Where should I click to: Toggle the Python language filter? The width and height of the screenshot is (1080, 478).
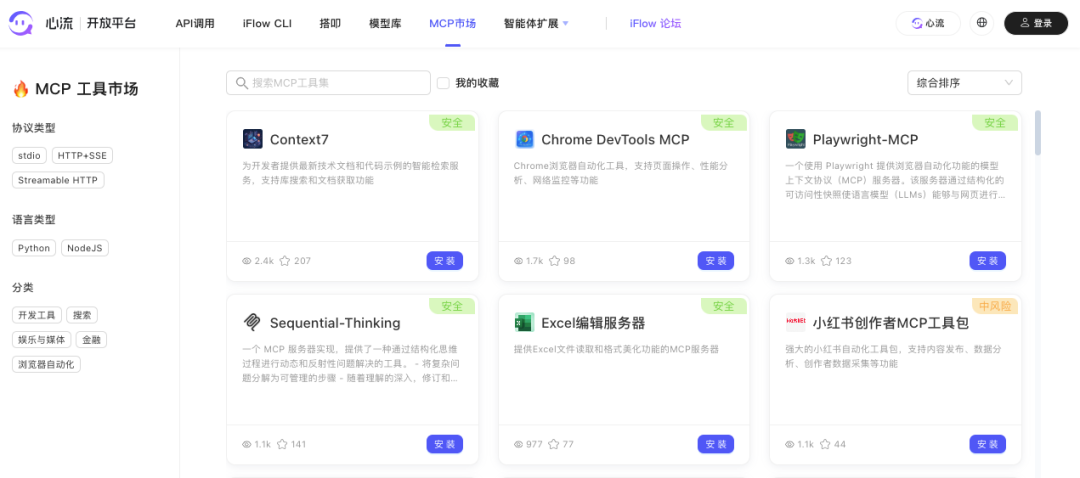[34, 248]
